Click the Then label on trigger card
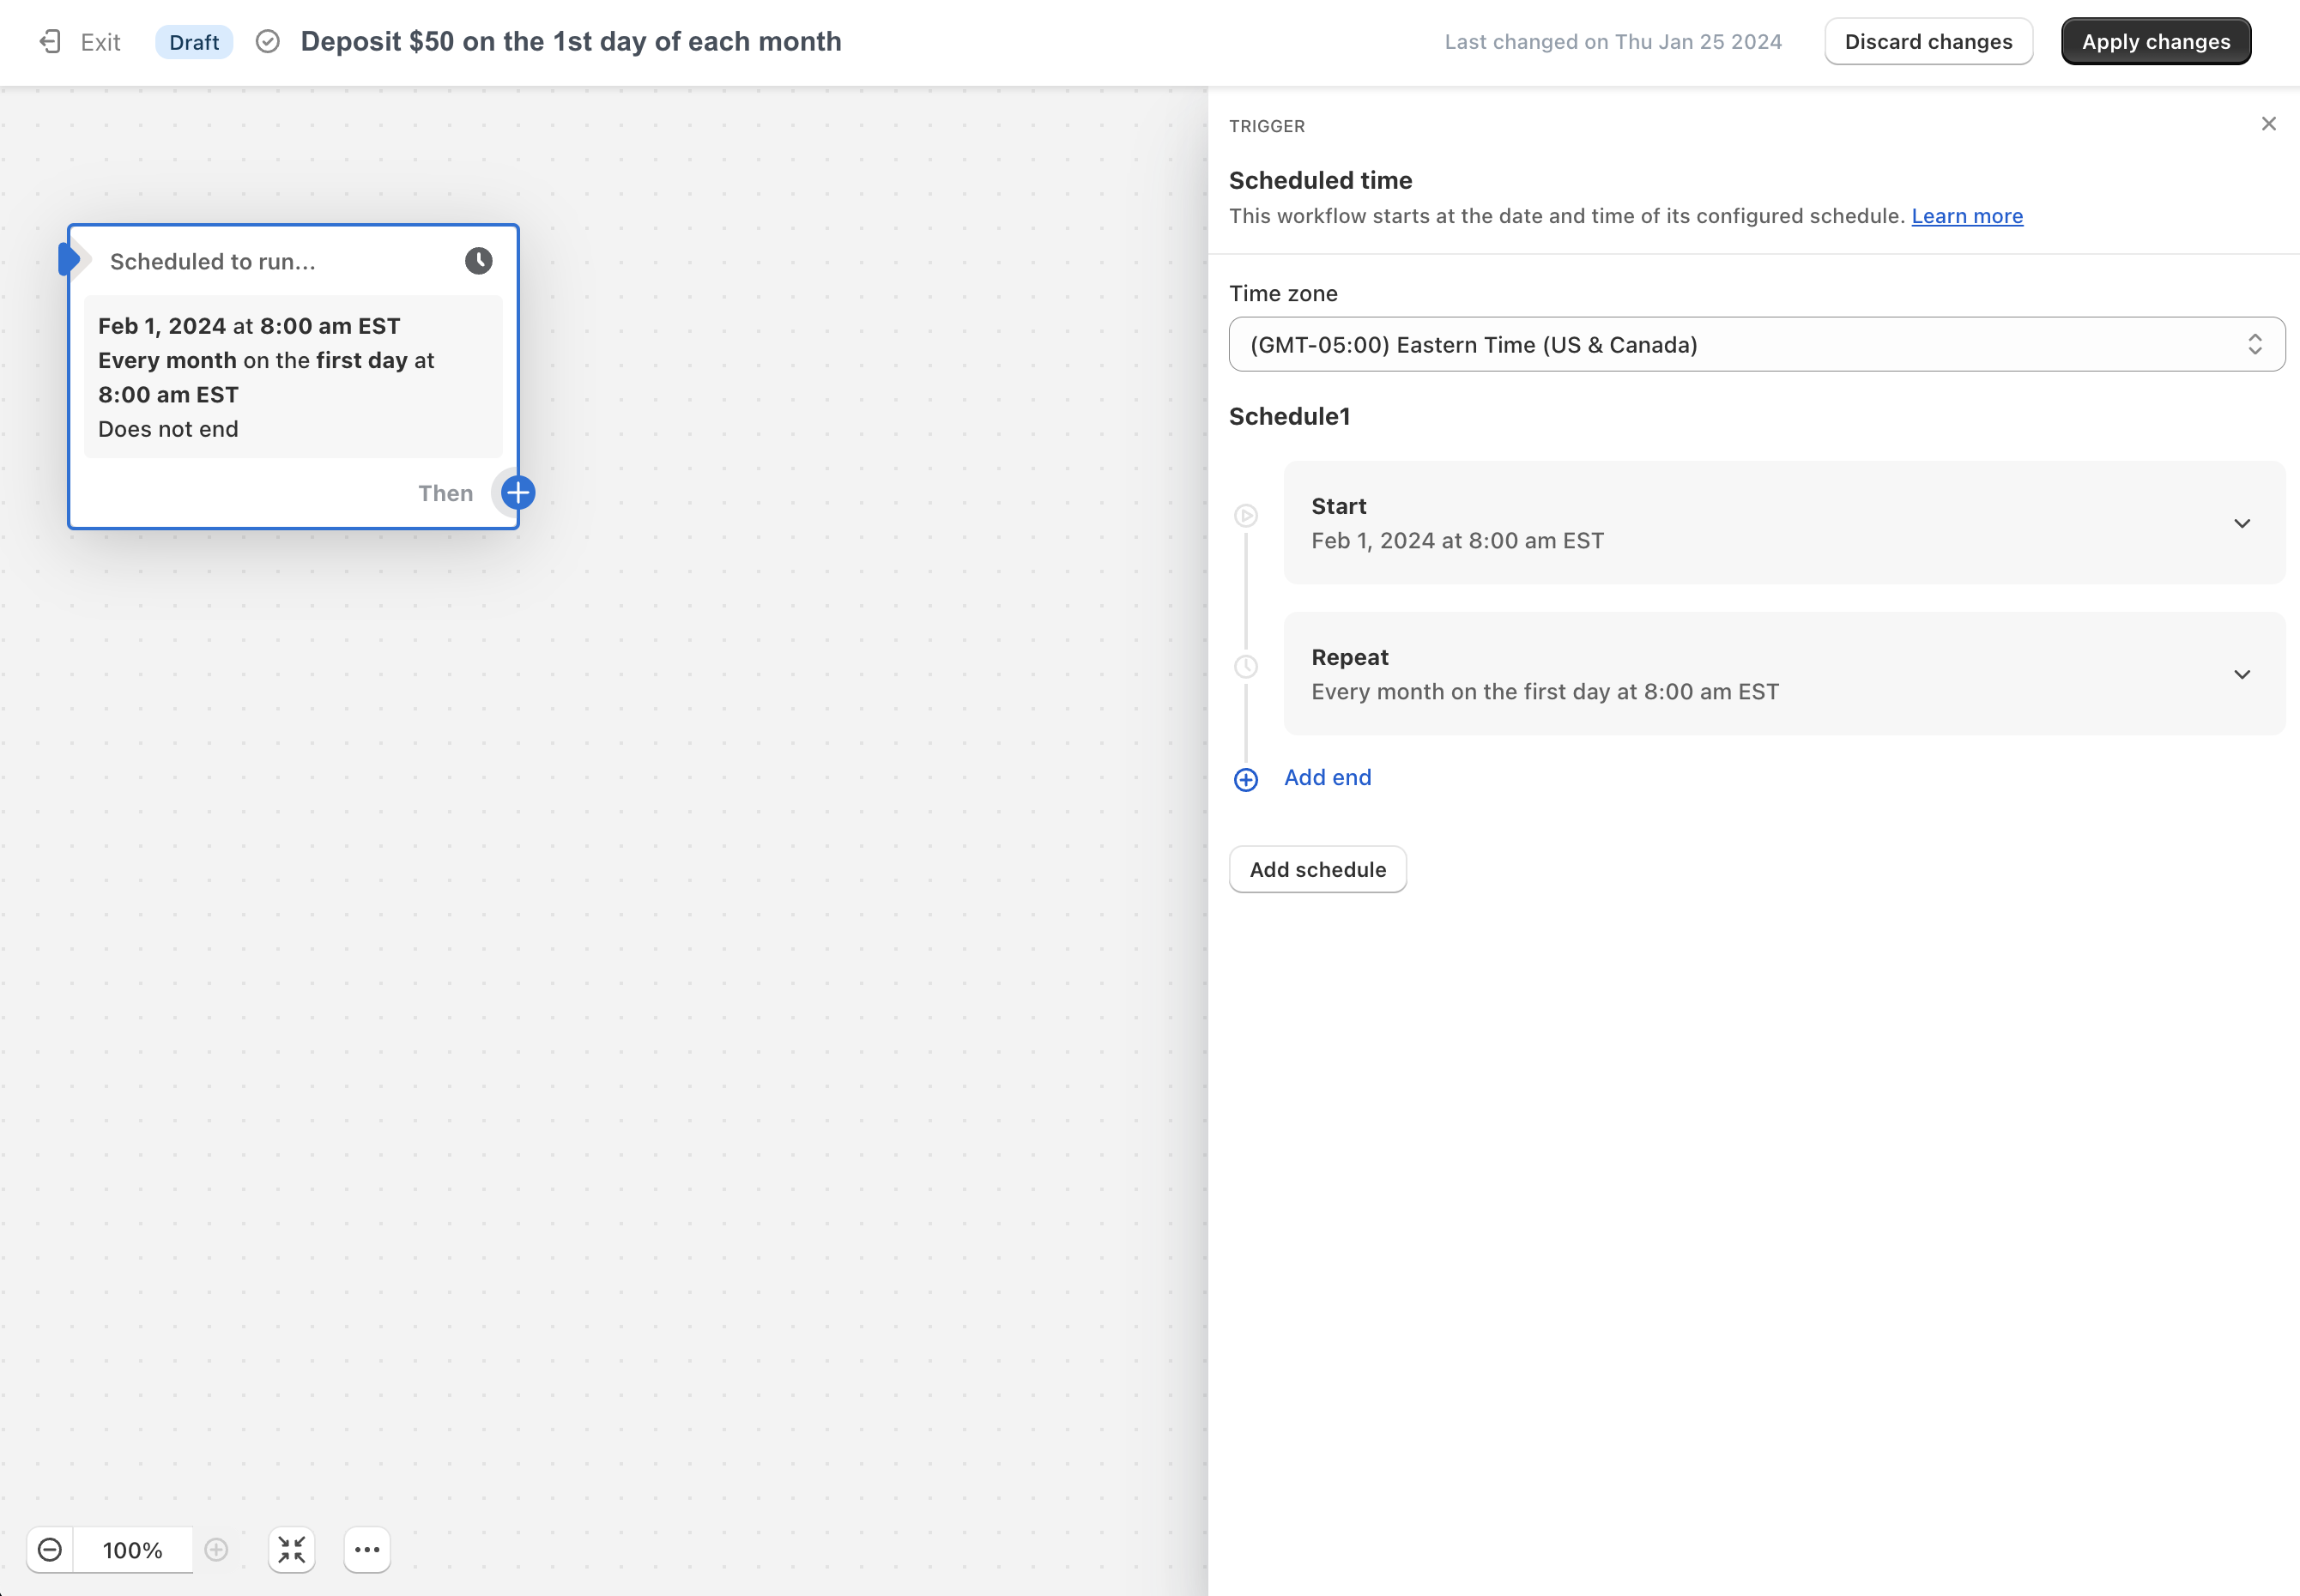Image resolution: width=2300 pixels, height=1596 pixels. pyautogui.click(x=445, y=493)
